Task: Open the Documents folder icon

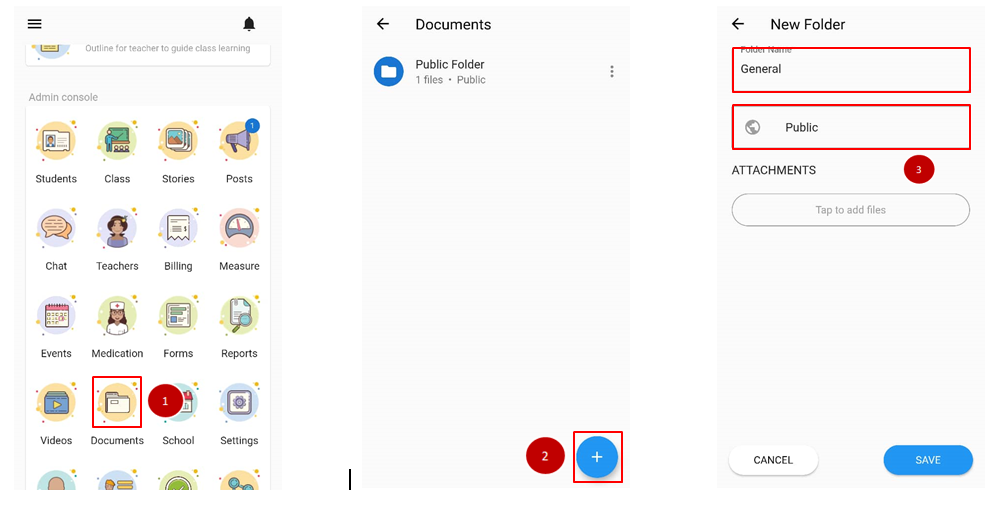Action: click(x=117, y=402)
